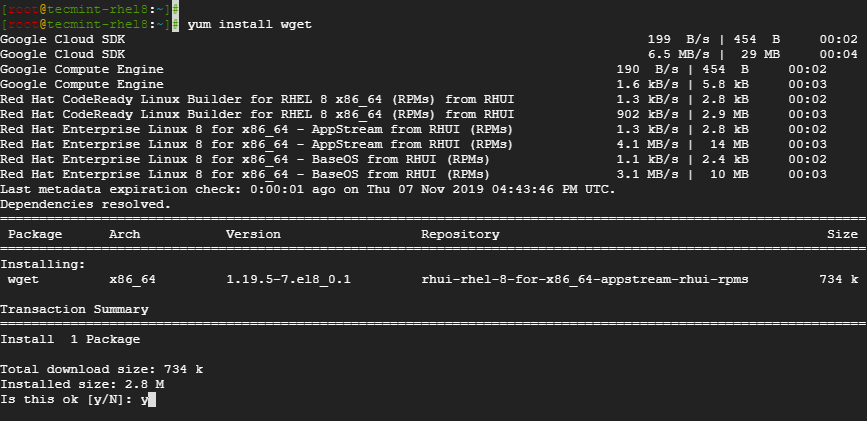
Task: Click the 'Arch' column header
Action: (x=124, y=234)
